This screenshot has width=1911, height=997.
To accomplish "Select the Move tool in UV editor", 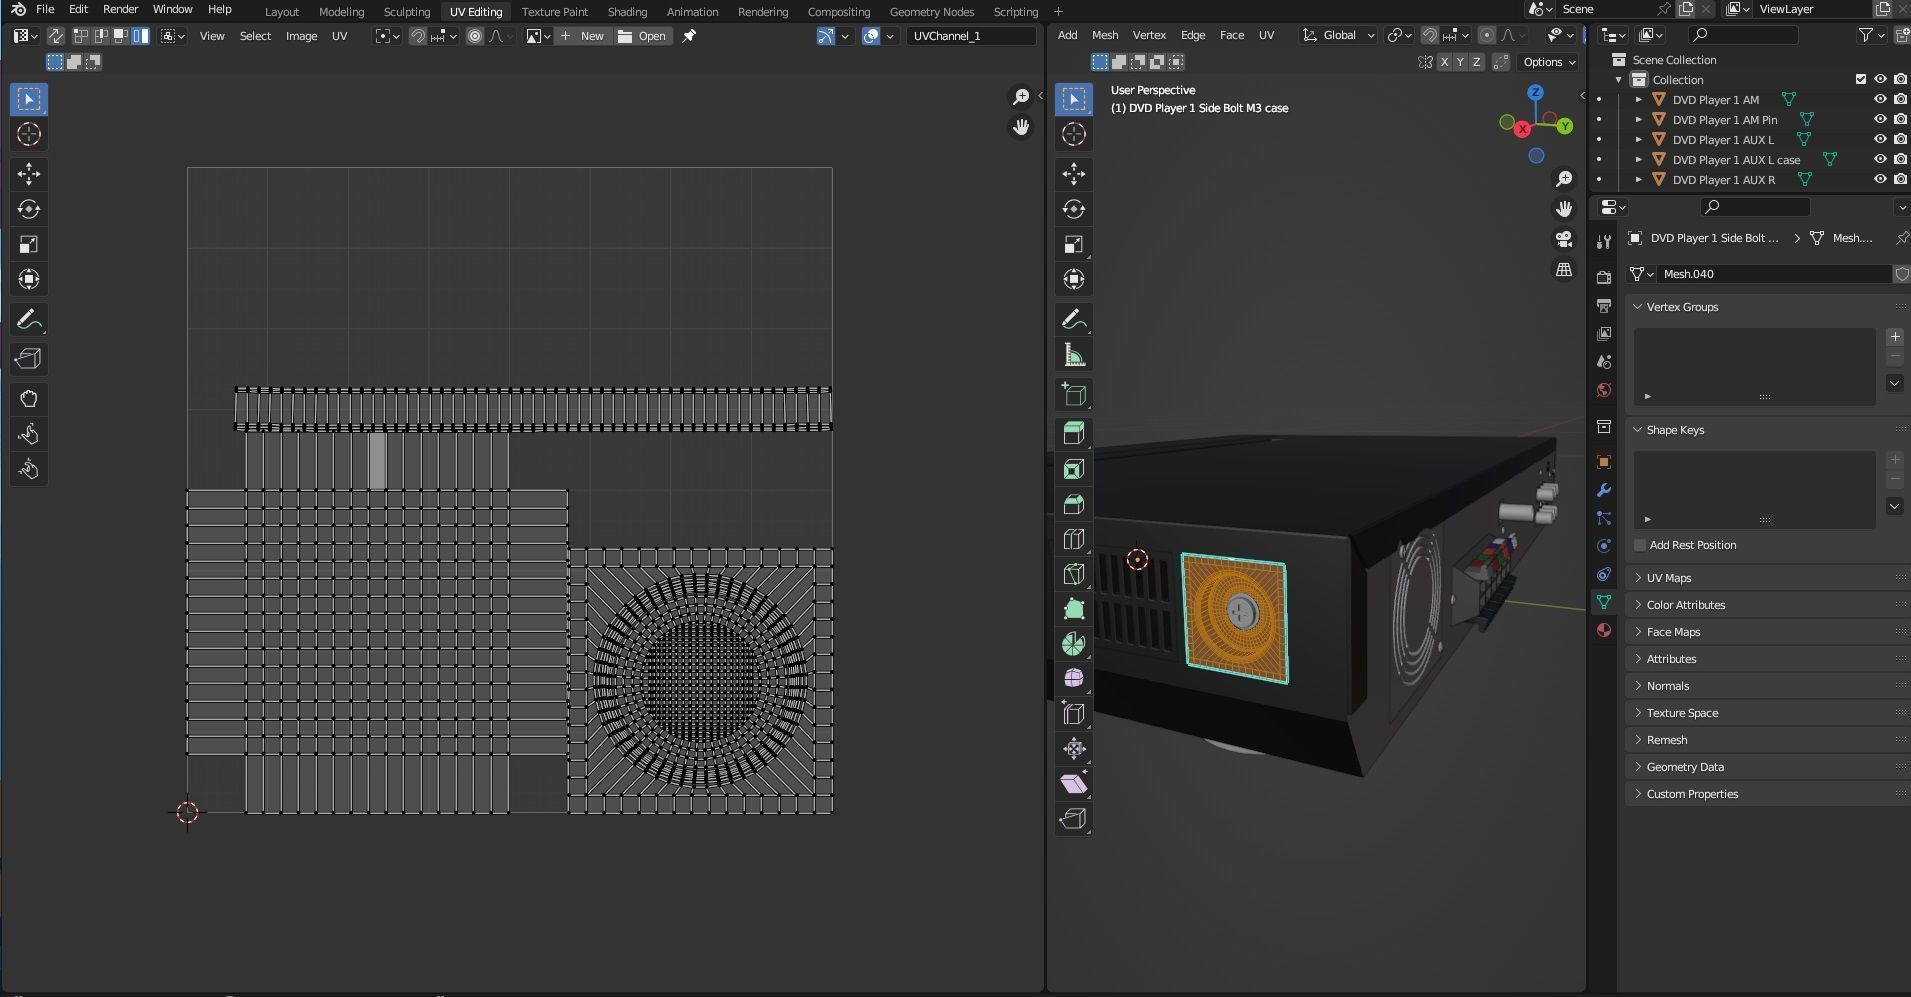I will point(29,174).
